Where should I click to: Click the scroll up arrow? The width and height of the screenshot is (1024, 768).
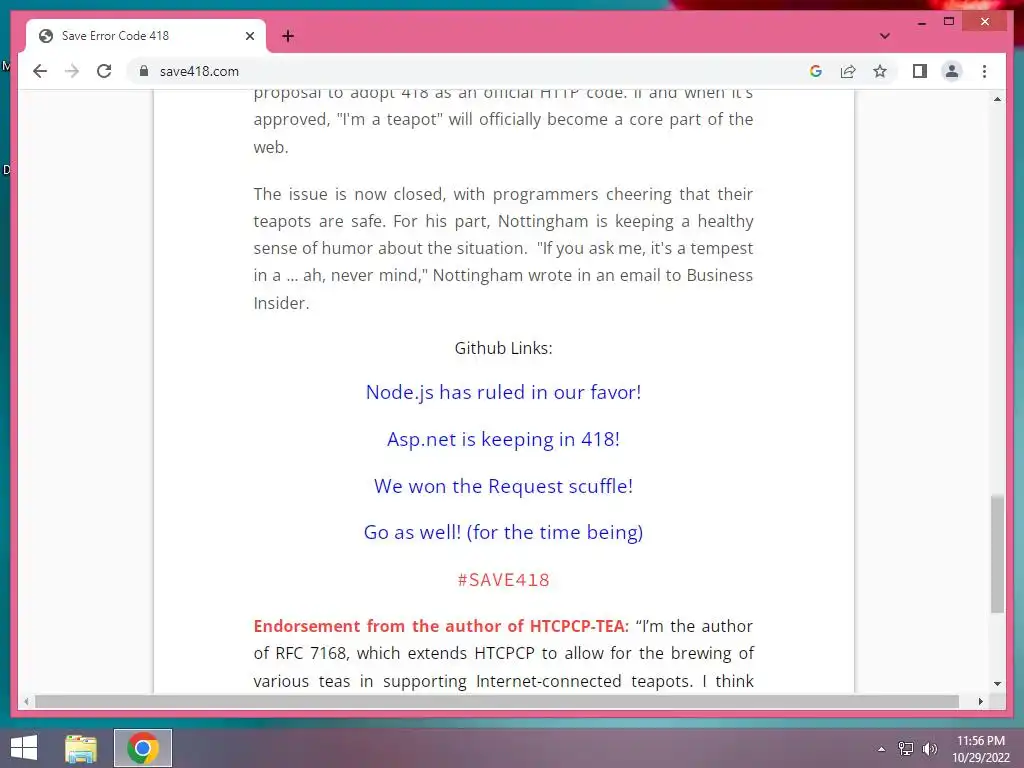(997, 99)
